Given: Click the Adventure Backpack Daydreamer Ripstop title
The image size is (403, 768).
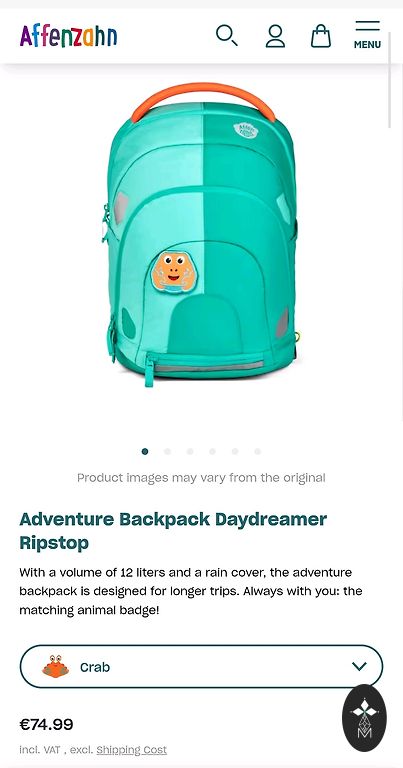Looking at the screenshot, I should coord(173,530).
